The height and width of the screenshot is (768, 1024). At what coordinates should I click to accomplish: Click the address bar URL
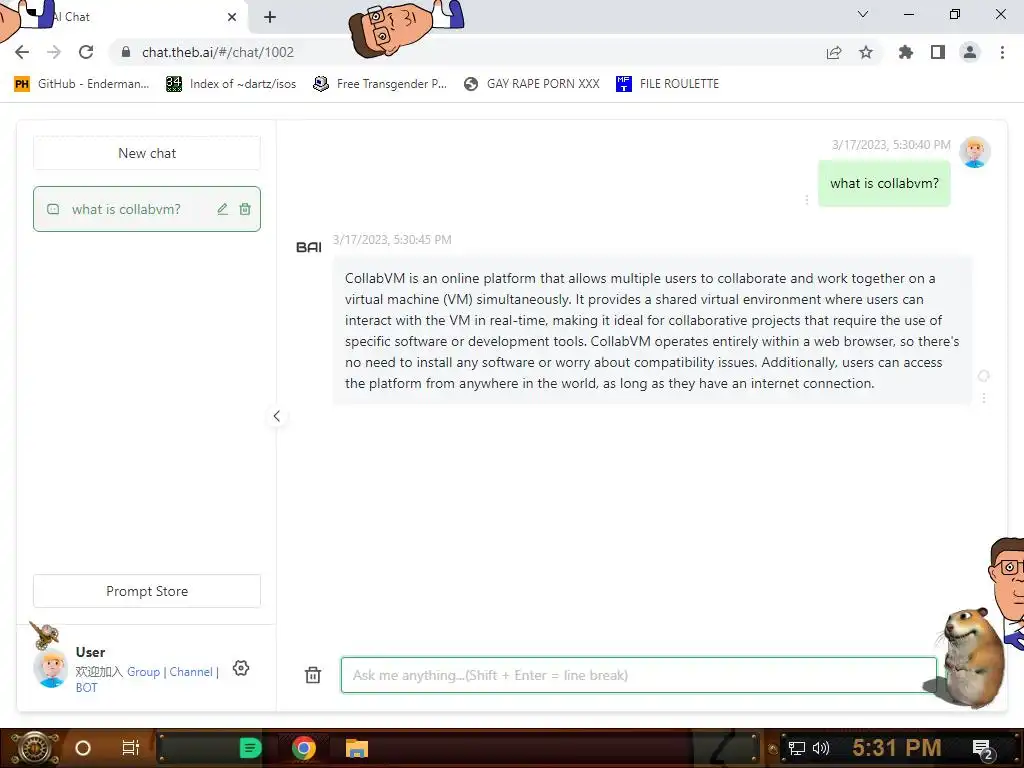coord(217,52)
